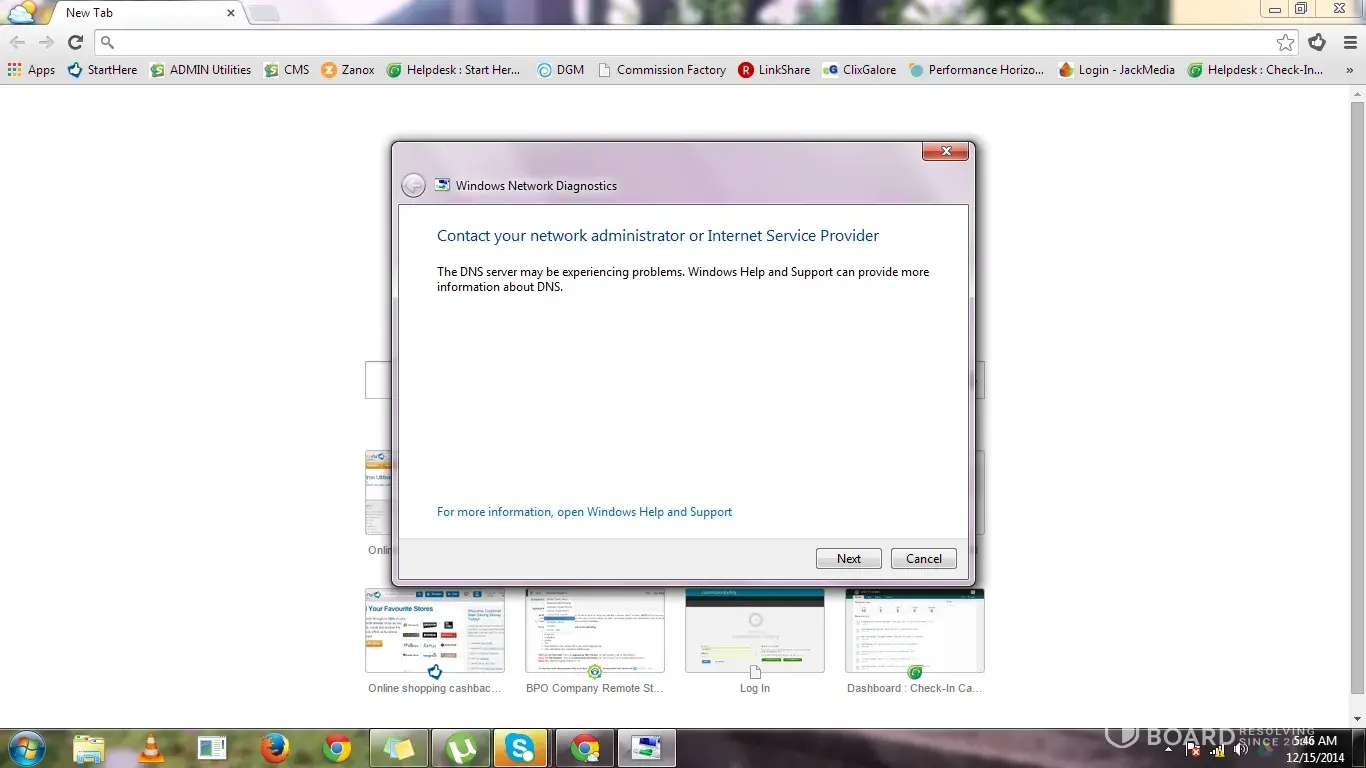Open the Chrome hamburger menu
1366x768 pixels.
[x=1350, y=42]
